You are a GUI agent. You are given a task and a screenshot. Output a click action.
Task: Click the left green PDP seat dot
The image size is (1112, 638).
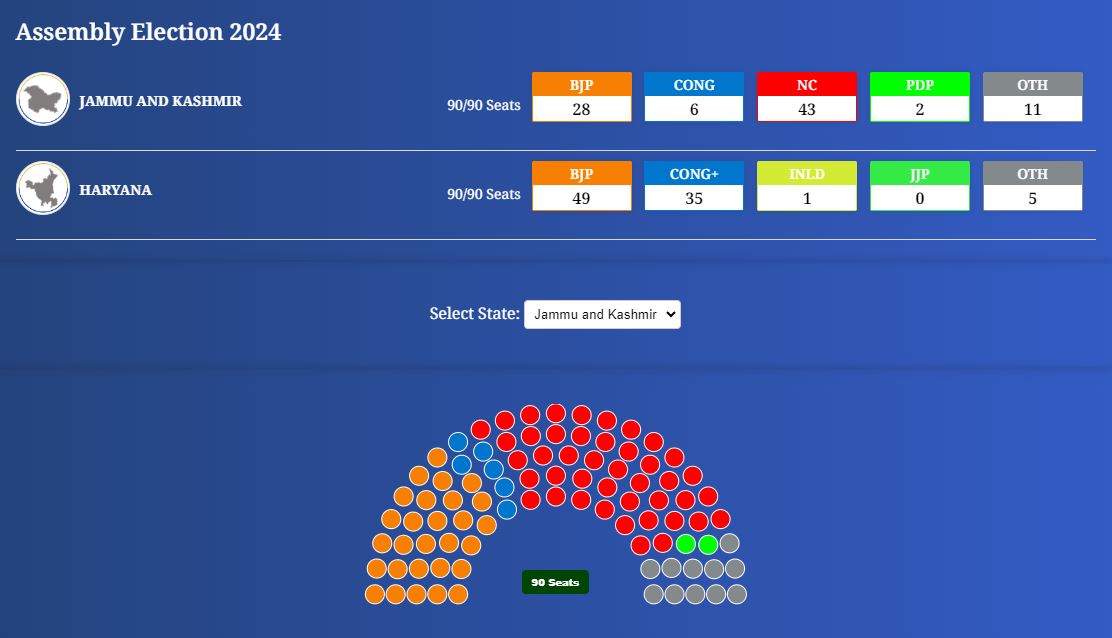[686, 544]
